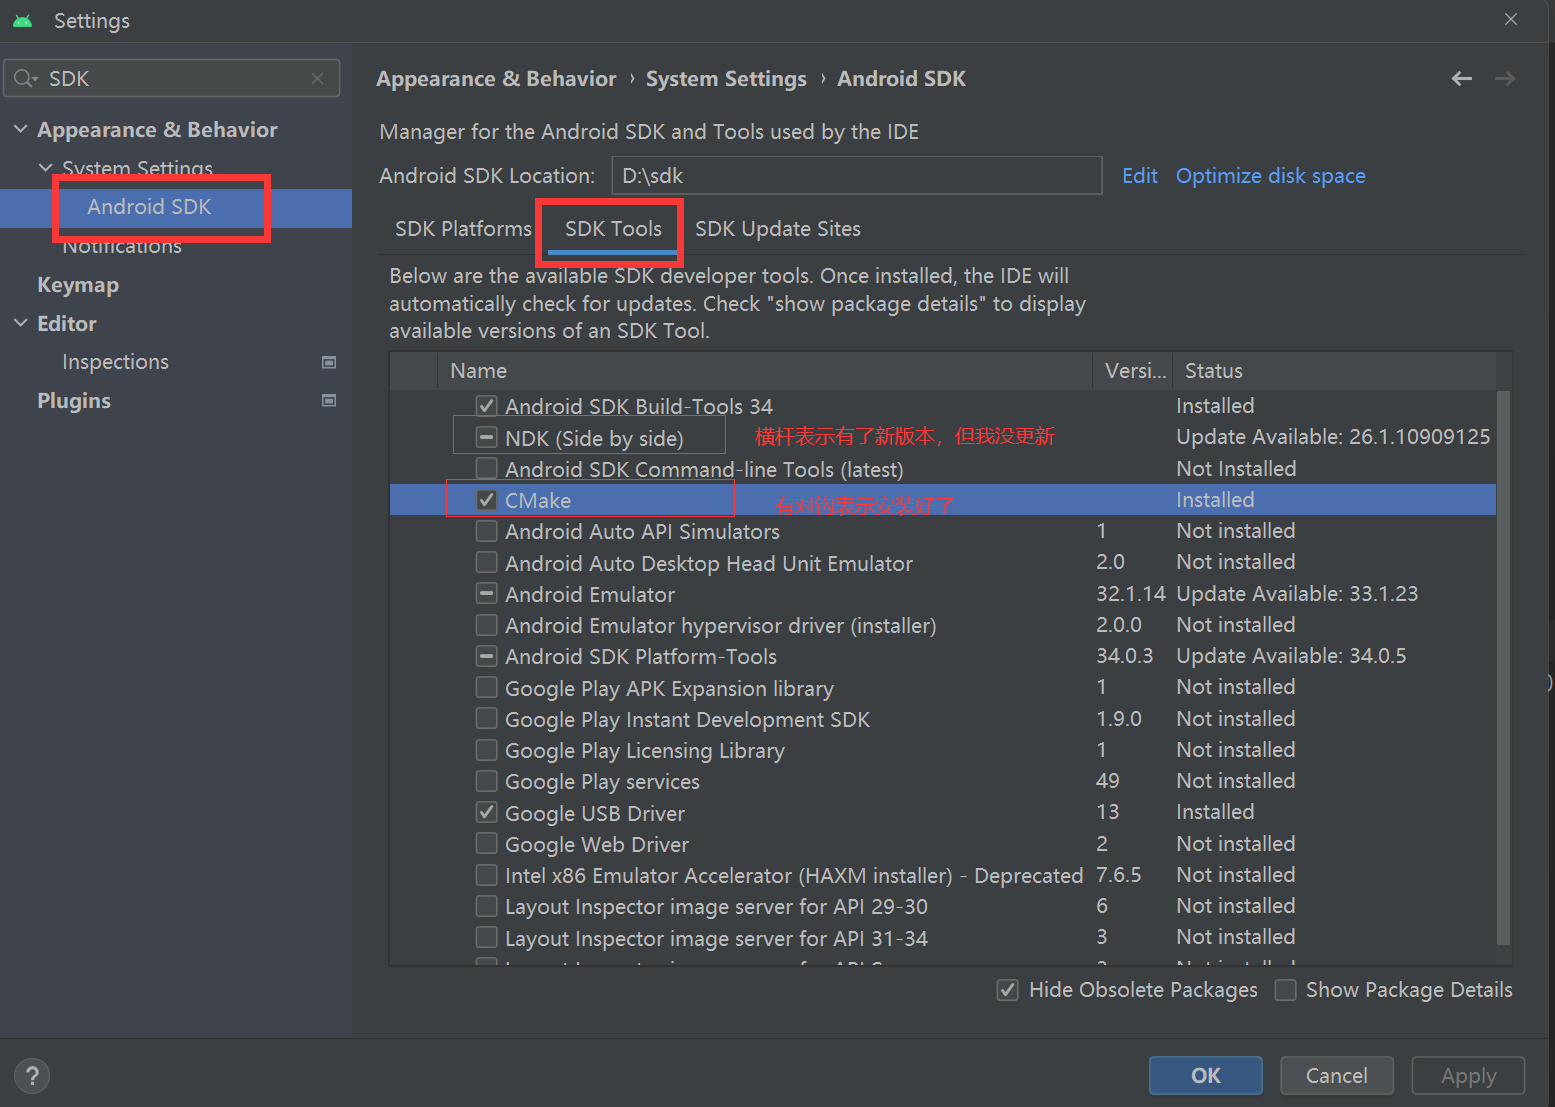Open Inspections settings

click(x=115, y=362)
